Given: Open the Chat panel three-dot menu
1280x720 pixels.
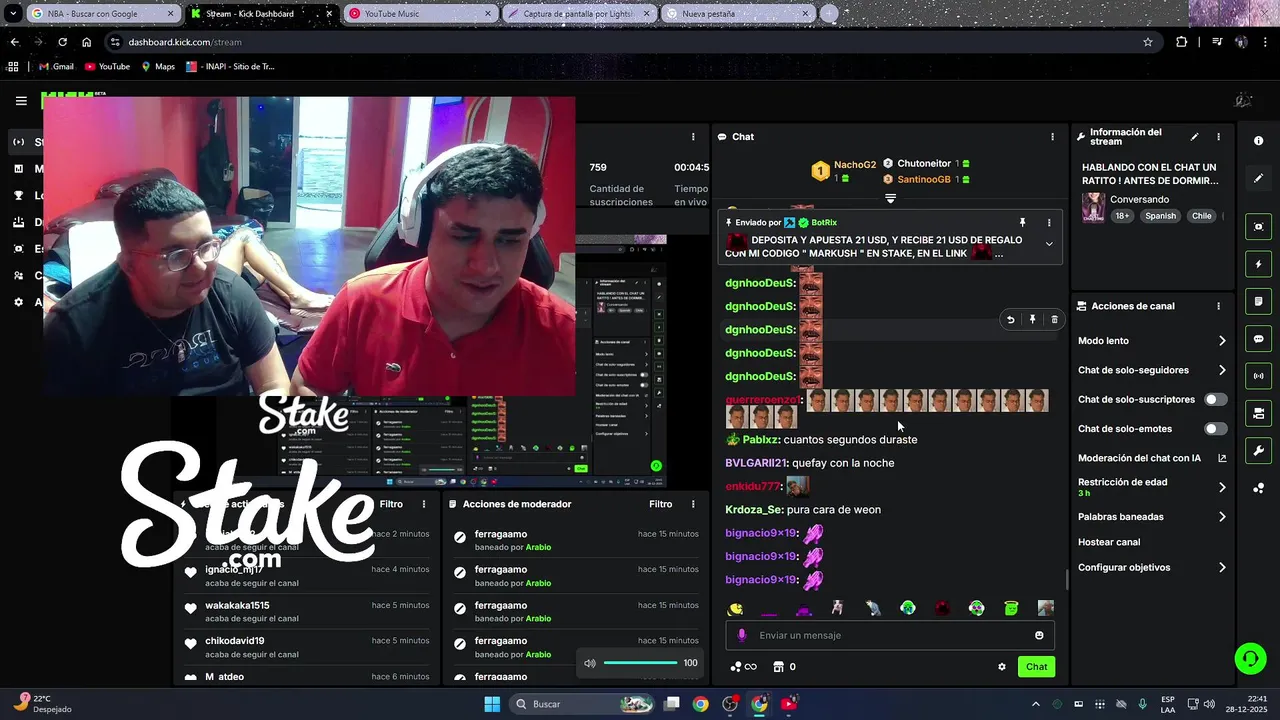Looking at the screenshot, I should point(1052,136).
